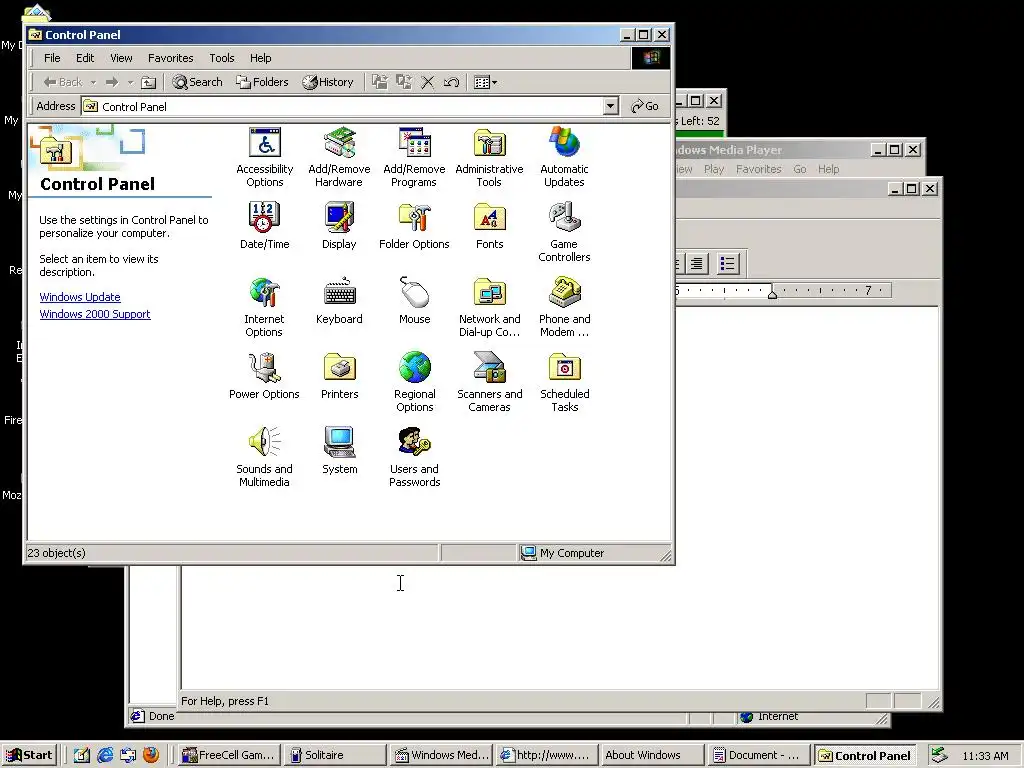Click the Copy To toolbar icon
This screenshot has height=768, width=1024.
(404, 82)
